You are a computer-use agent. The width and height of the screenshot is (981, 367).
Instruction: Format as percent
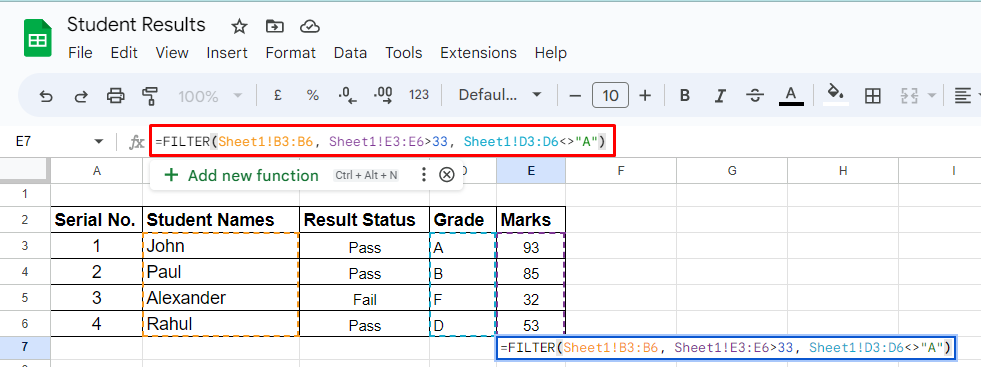coord(313,95)
